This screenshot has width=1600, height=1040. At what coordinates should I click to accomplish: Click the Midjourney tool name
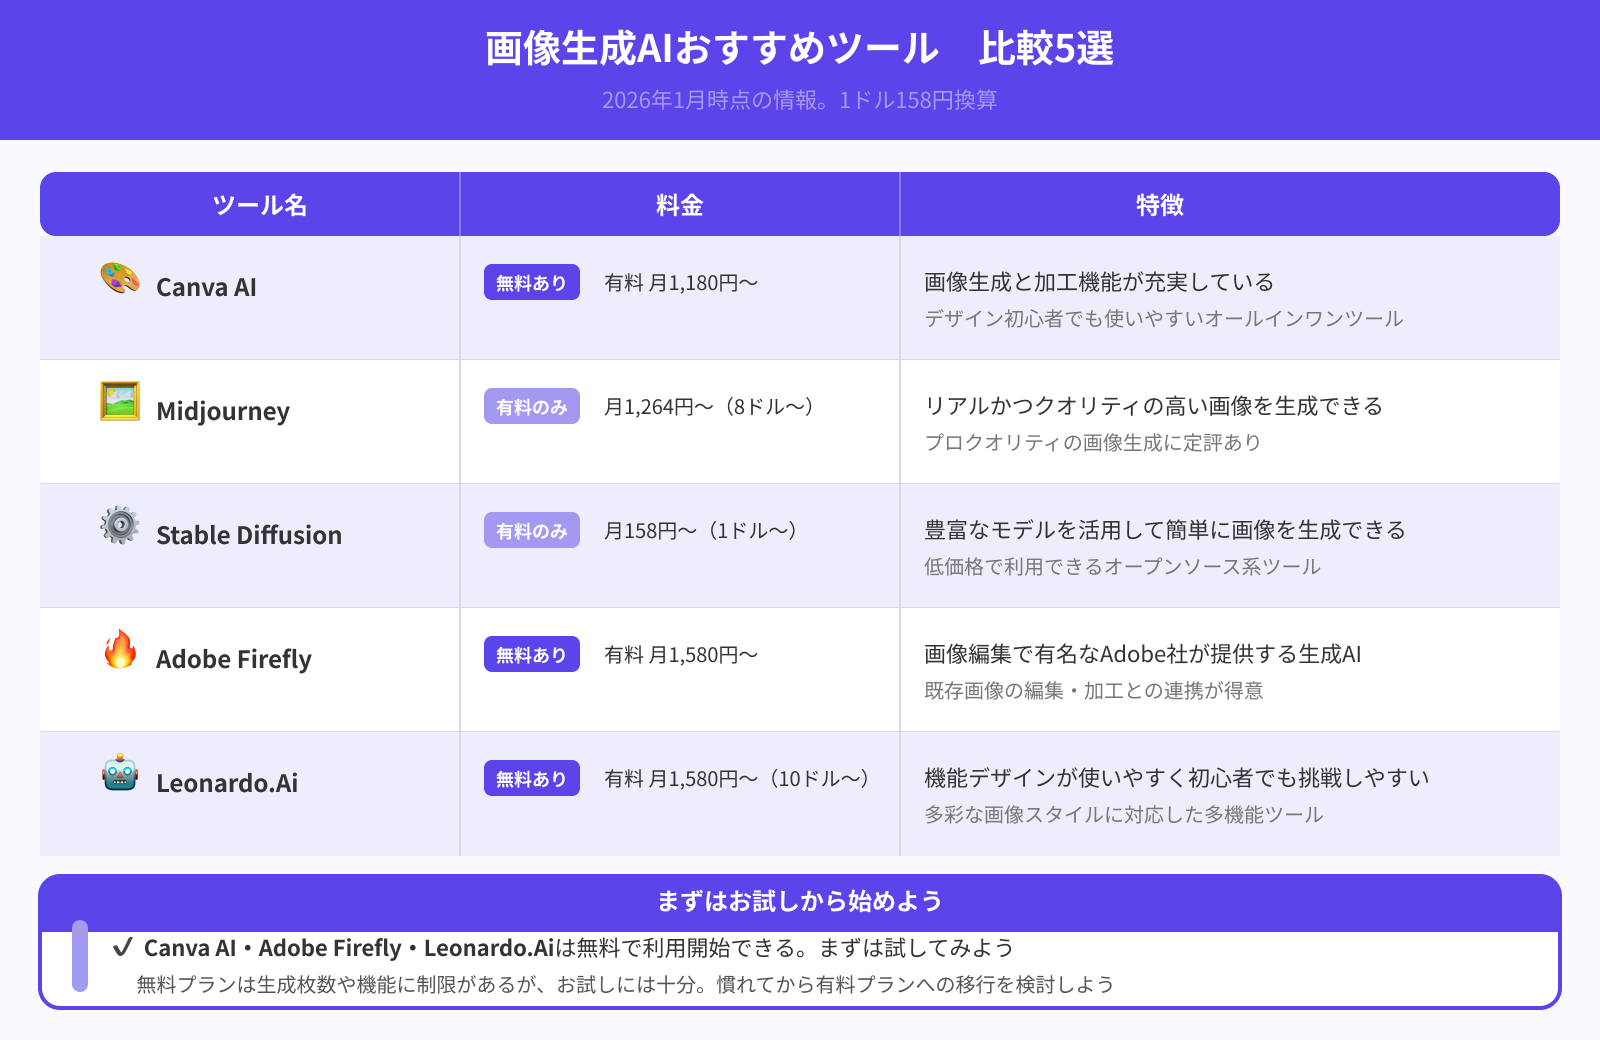pyautogui.click(x=223, y=410)
